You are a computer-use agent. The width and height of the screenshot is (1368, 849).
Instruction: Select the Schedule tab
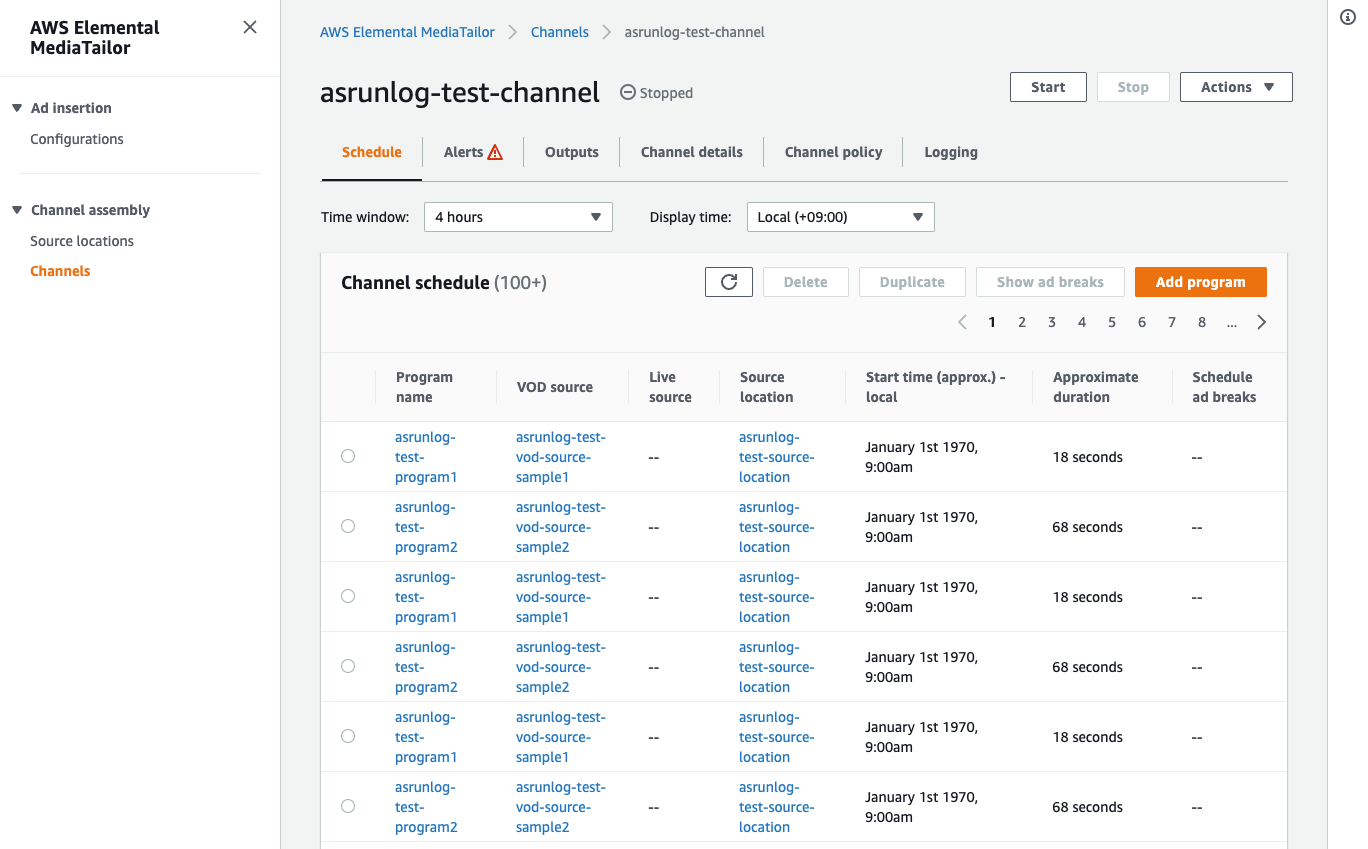372,152
